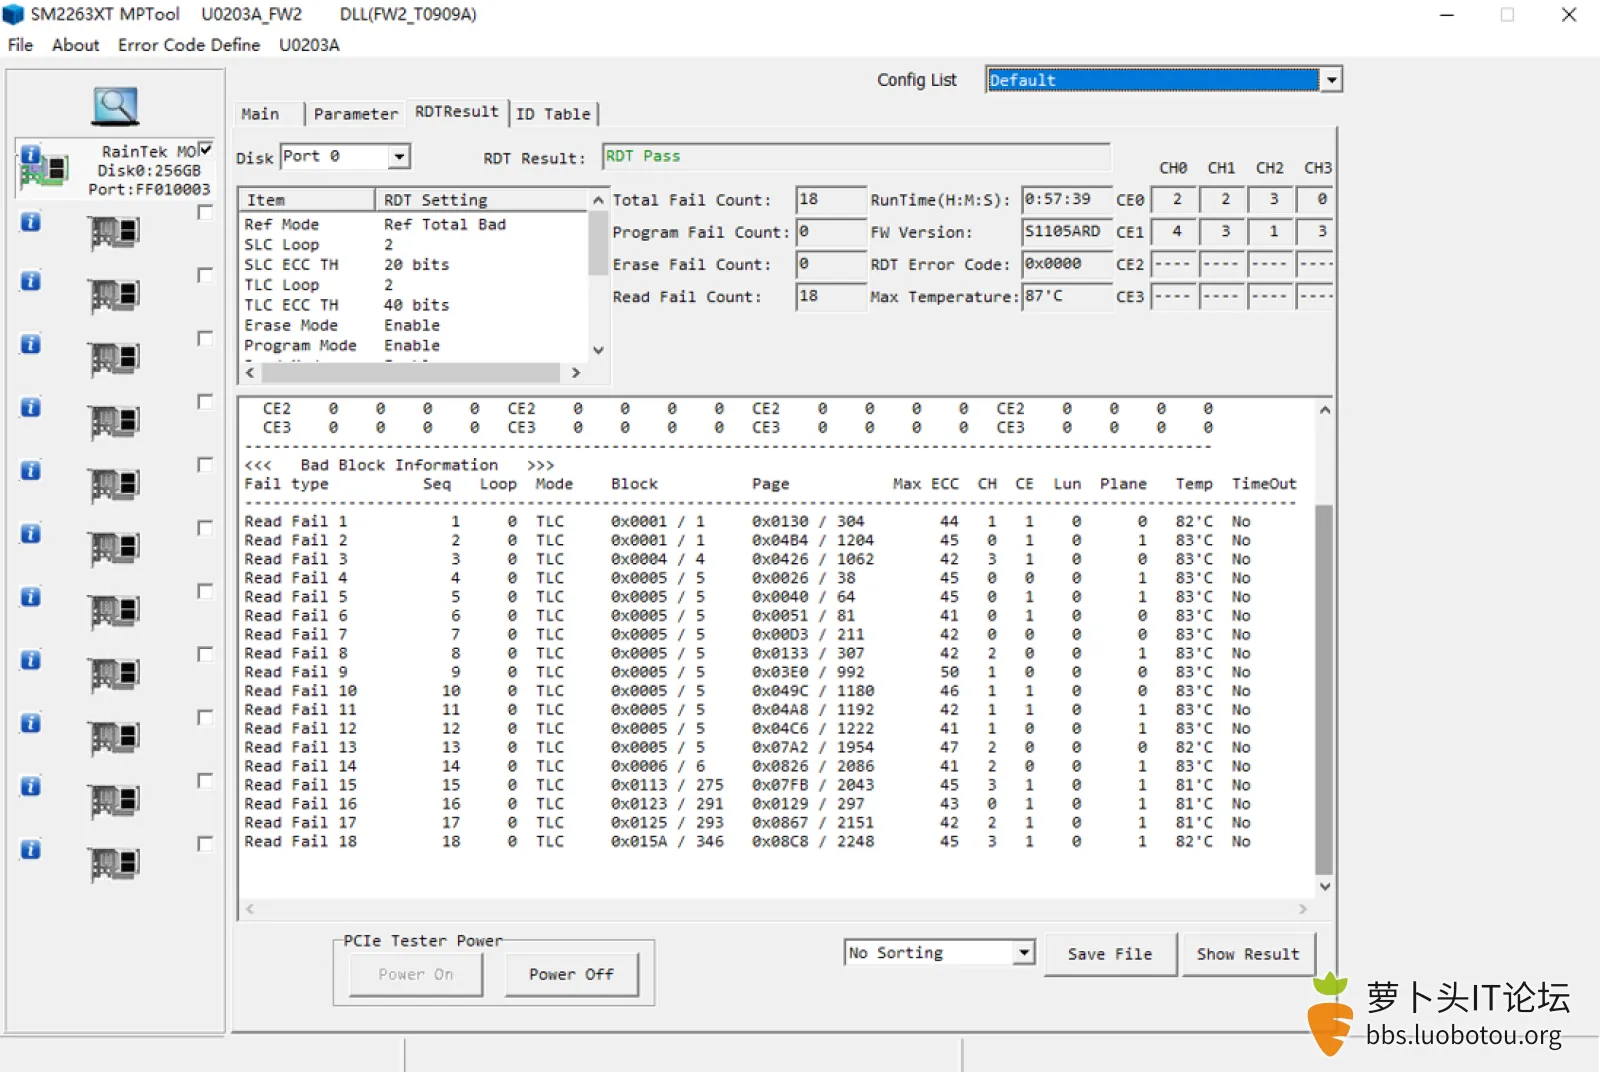Screen dimensions: 1600x1072
Task: Tick the fifth port slot checkbox
Action: pyautogui.click(x=205, y=401)
